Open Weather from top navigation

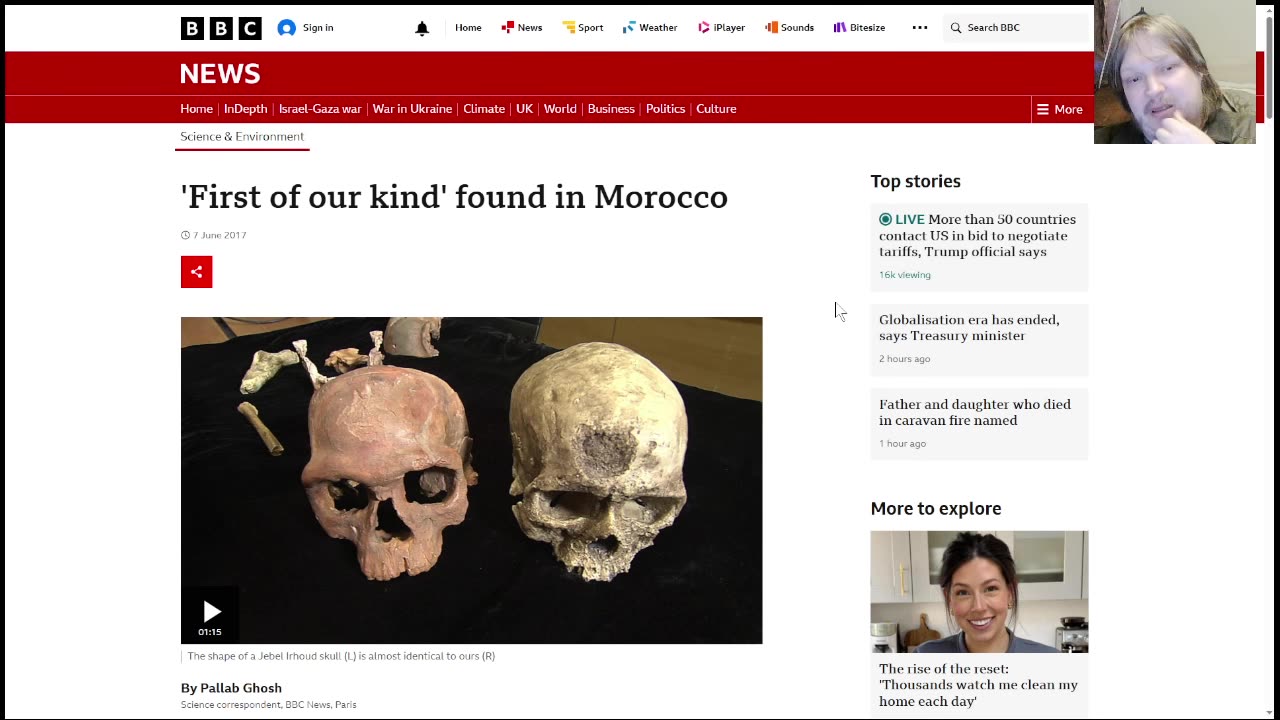(650, 28)
